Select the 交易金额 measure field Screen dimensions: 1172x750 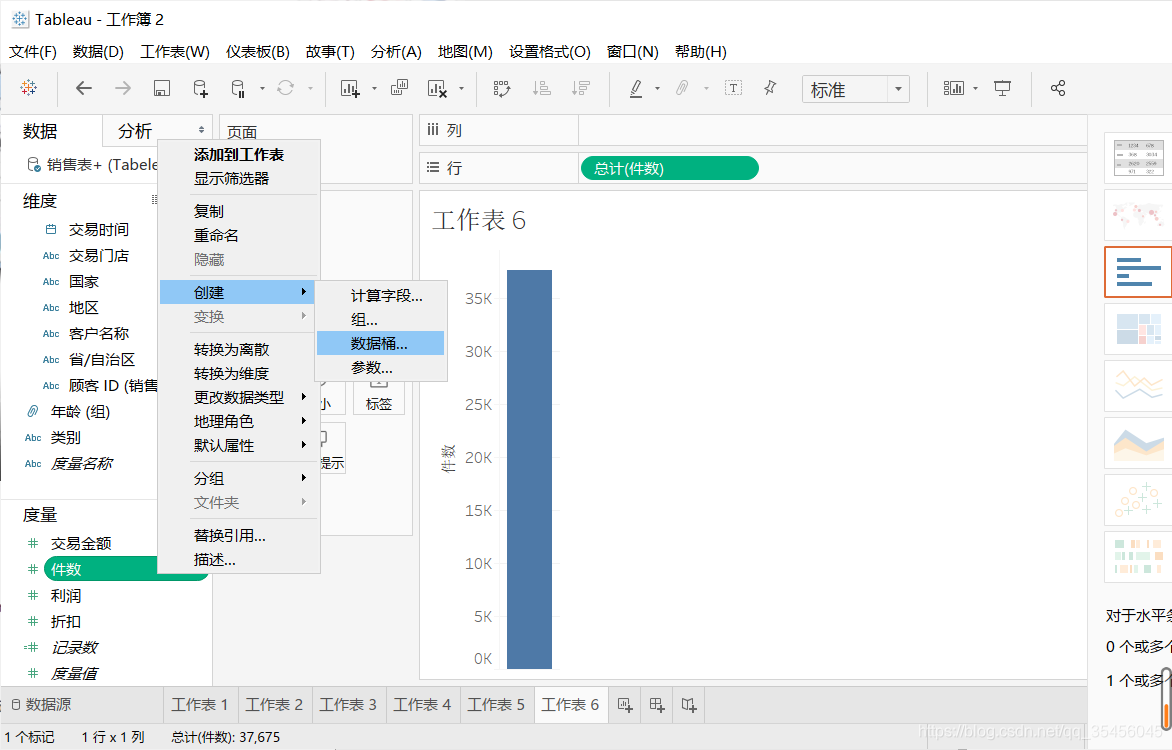click(81, 544)
